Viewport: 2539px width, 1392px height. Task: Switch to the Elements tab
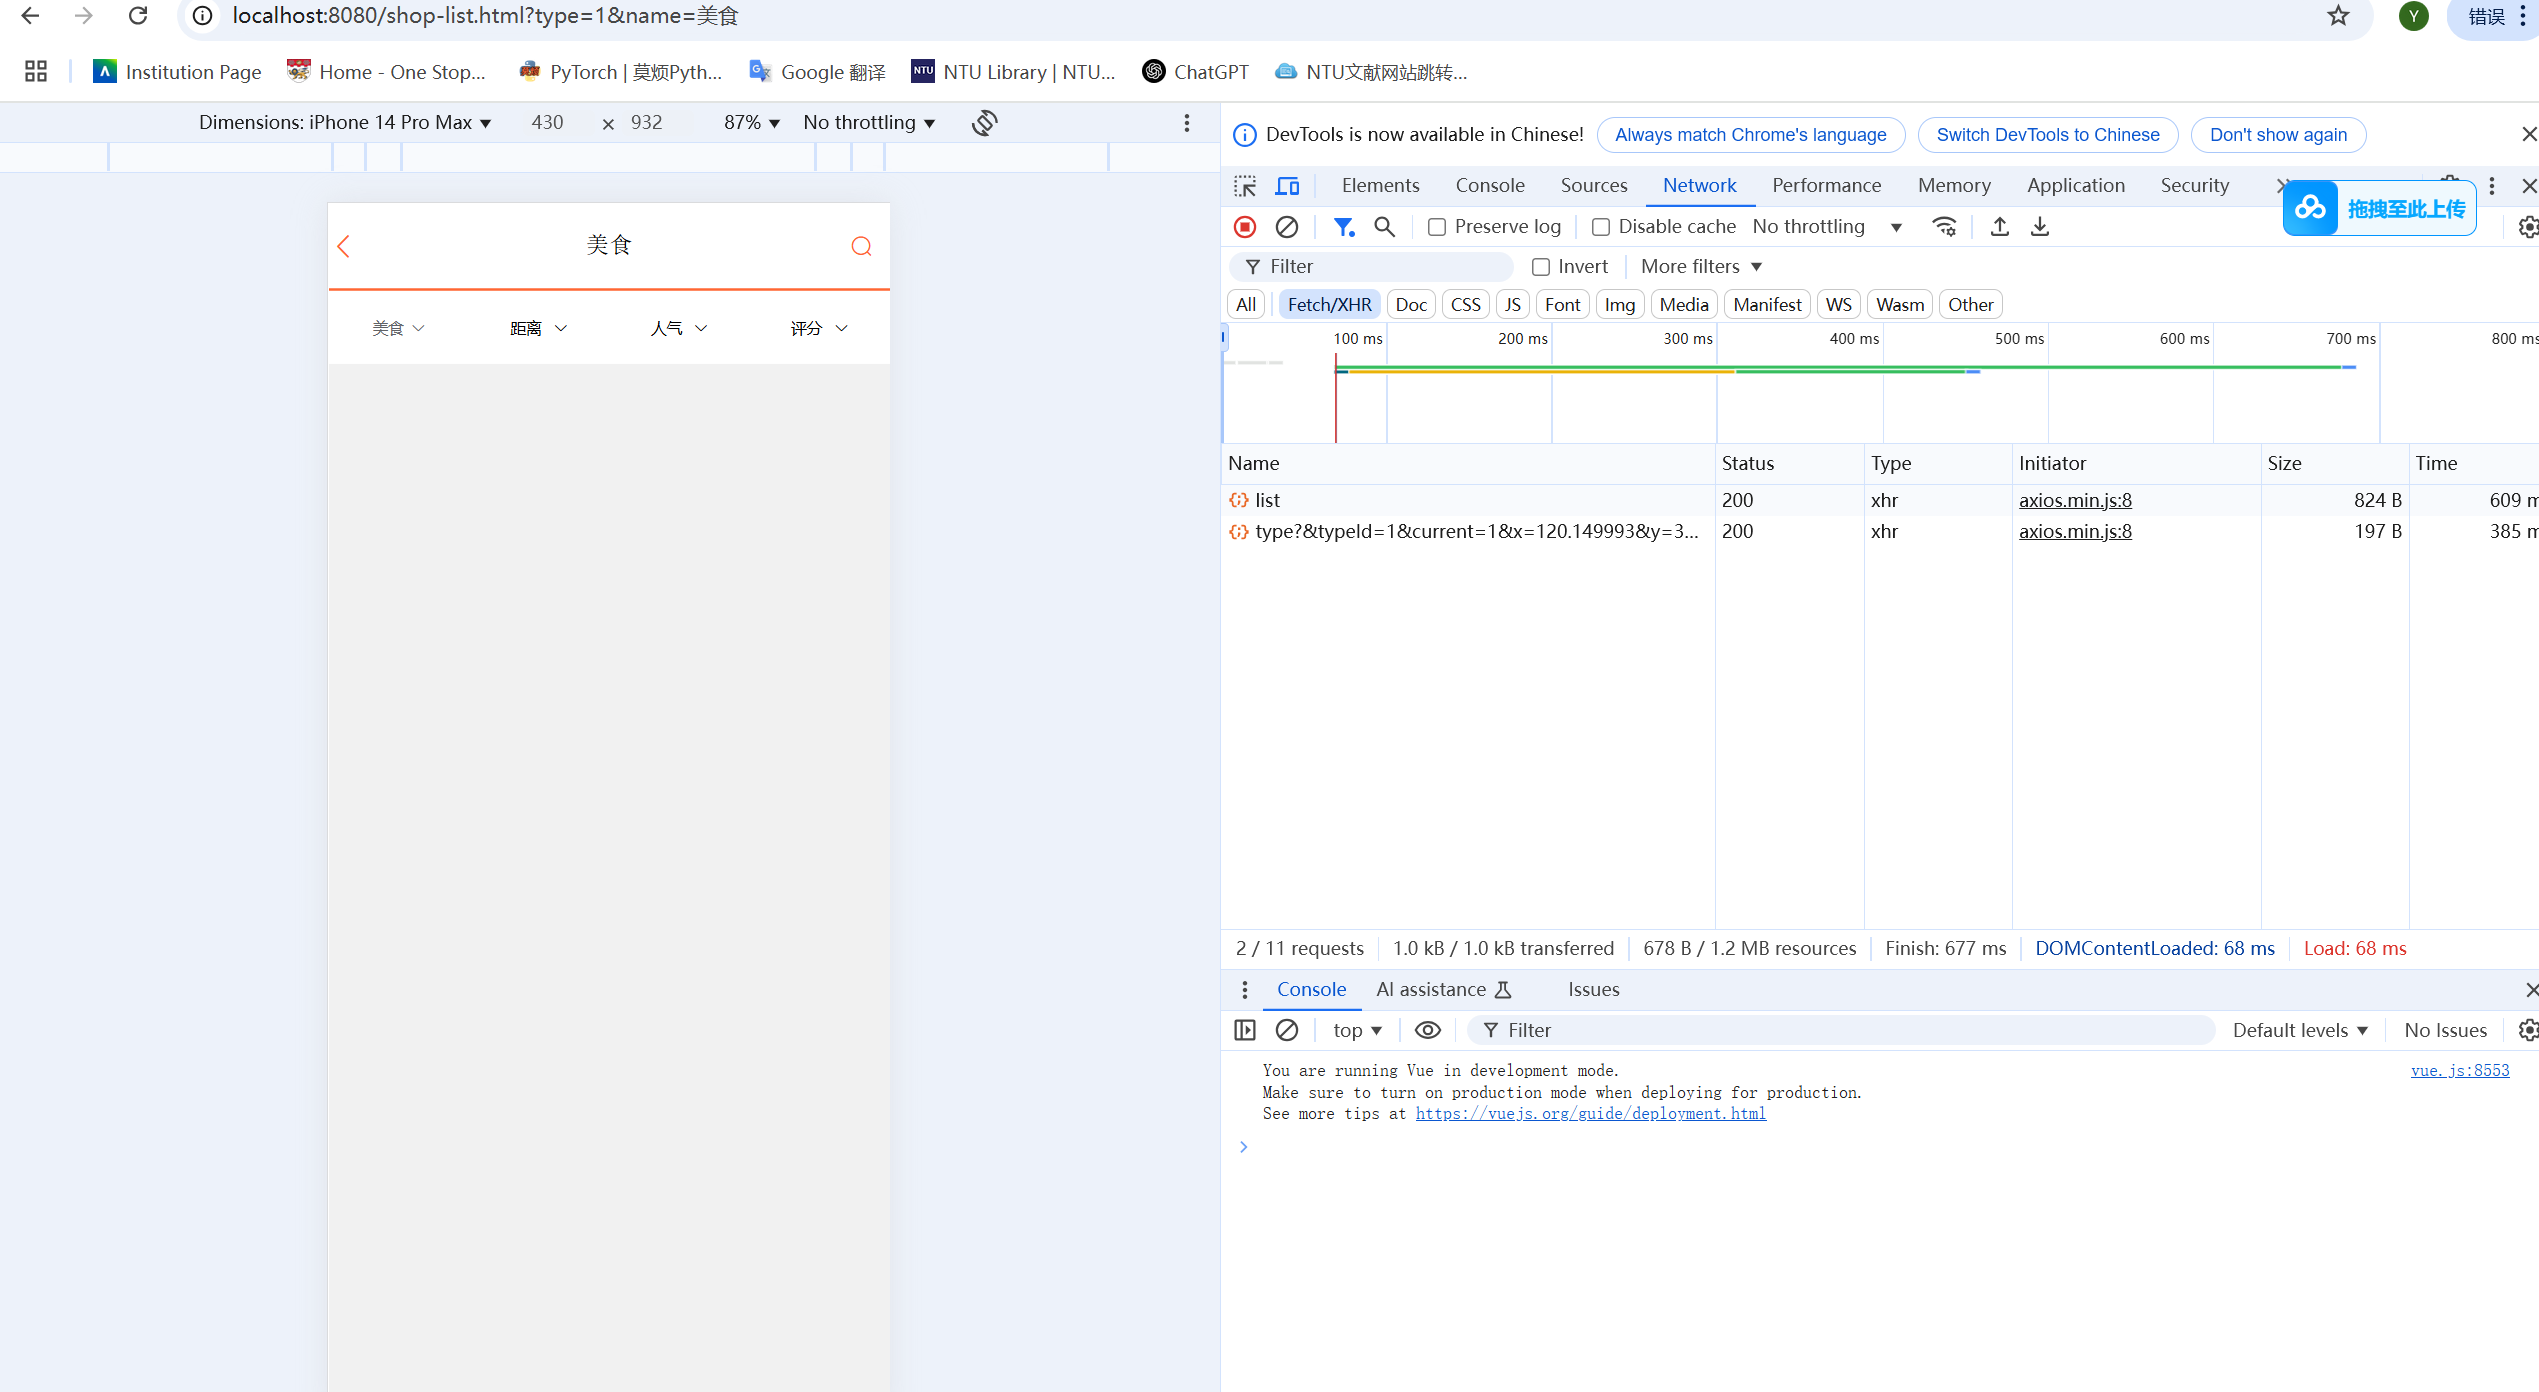(1380, 185)
